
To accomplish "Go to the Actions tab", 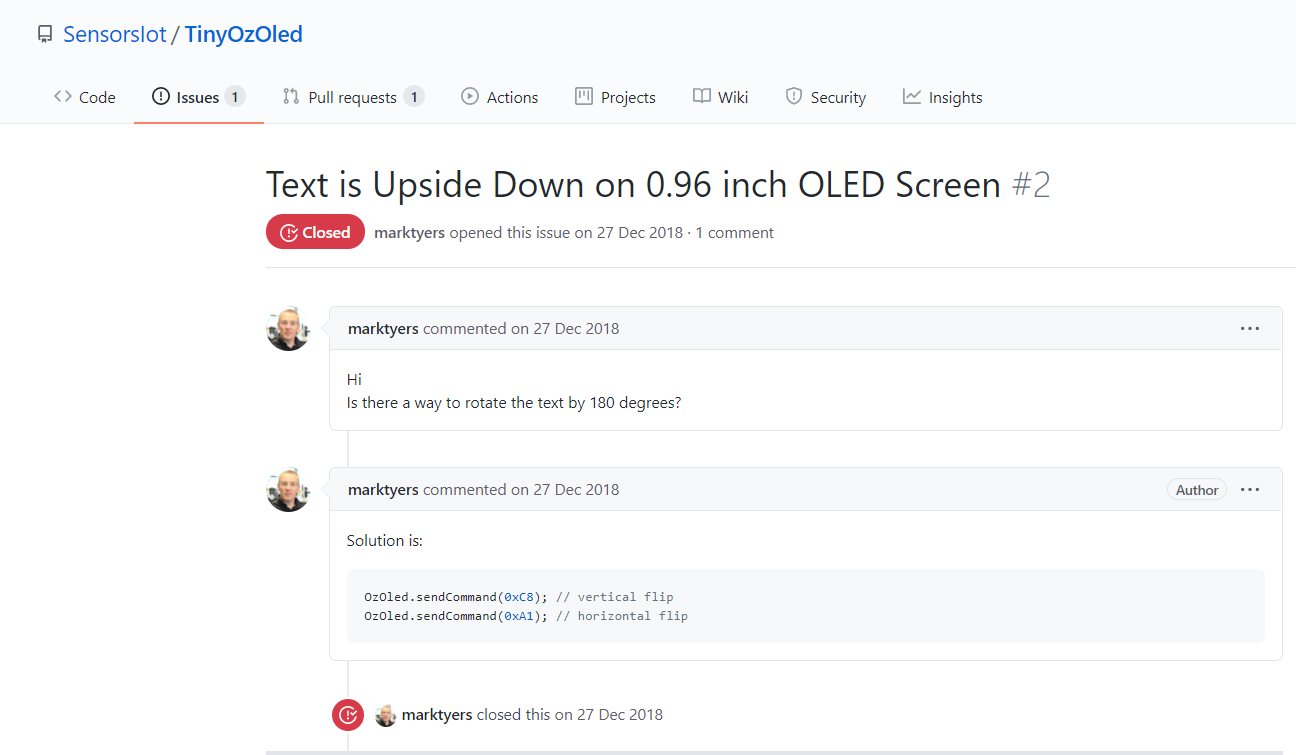I will 500,97.
